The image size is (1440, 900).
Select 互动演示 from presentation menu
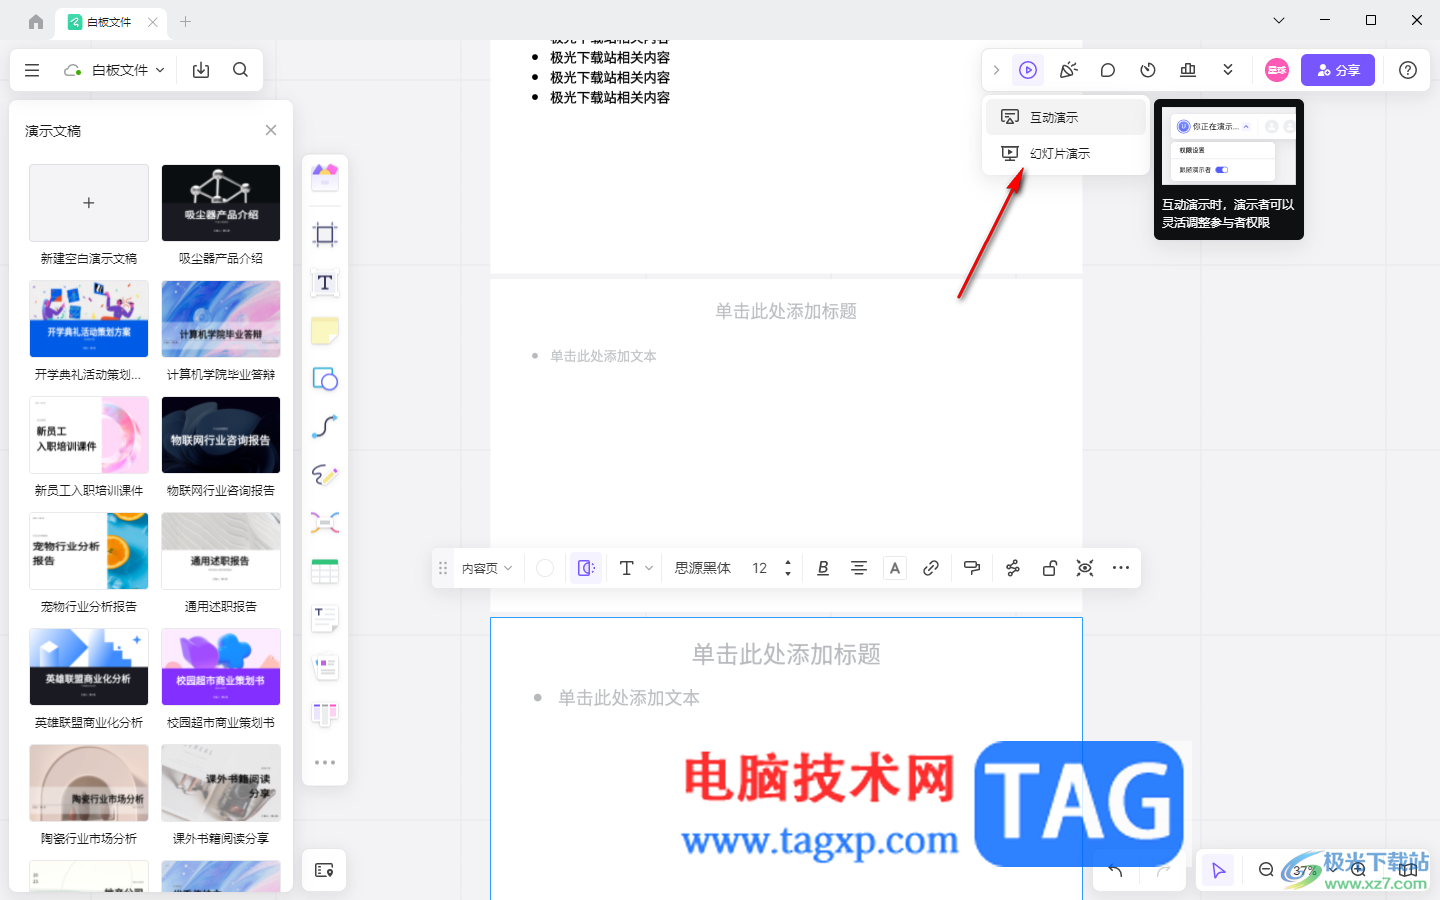tap(1066, 117)
